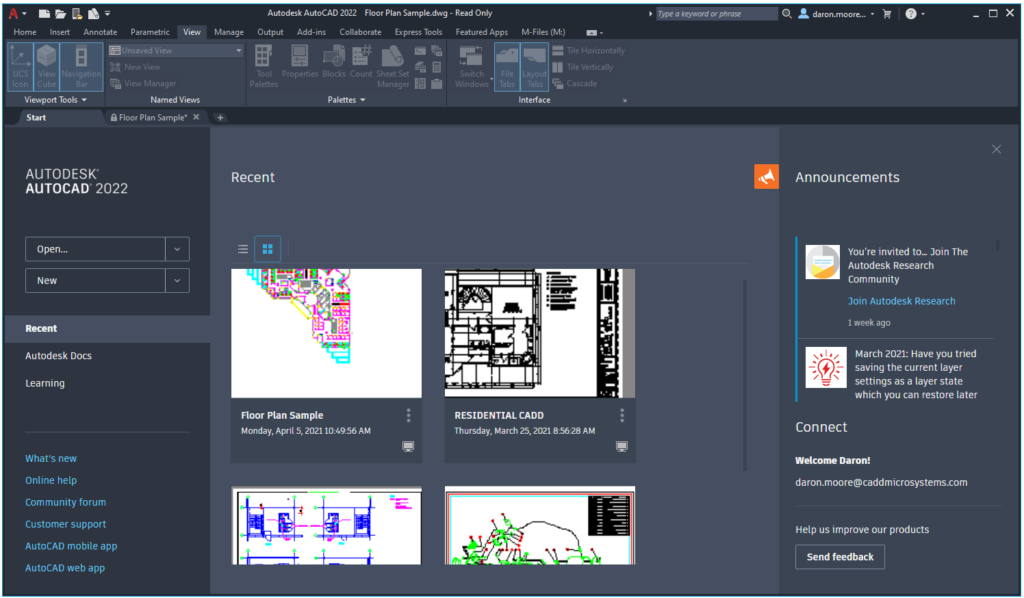Click the Open folder quick access icon
Viewport: 1024px width, 598px height.
60,13
